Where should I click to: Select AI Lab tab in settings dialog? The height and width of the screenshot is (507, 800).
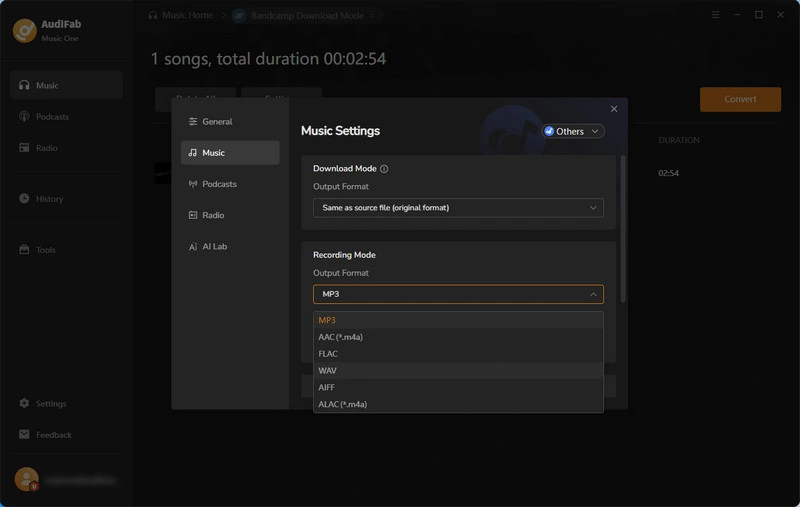pos(230,246)
